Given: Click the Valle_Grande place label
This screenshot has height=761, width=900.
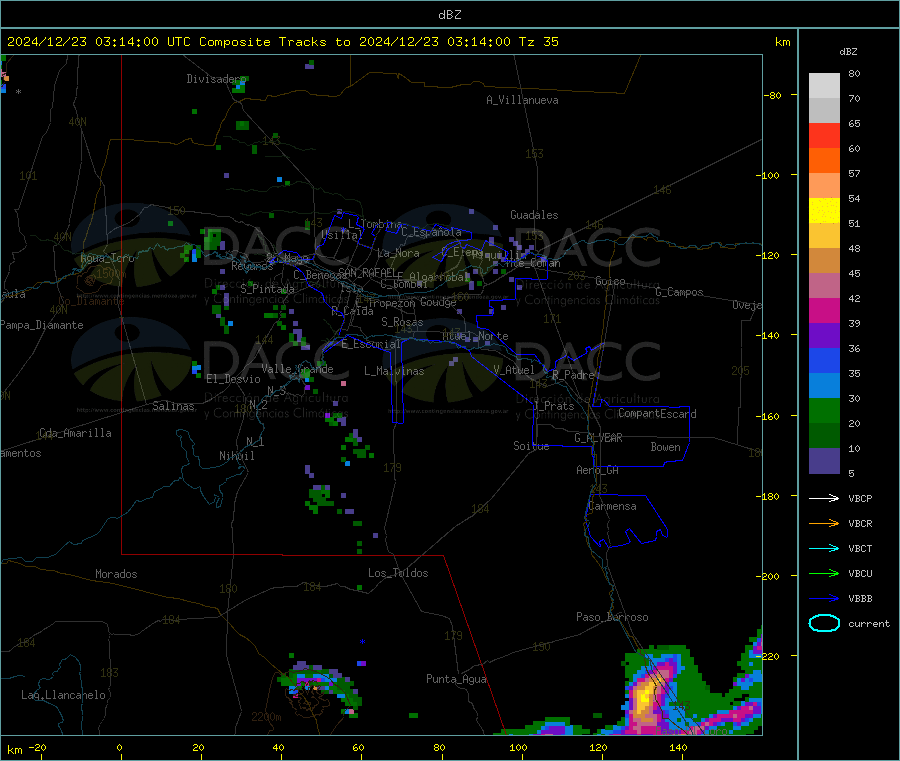Looking at the screenshot, I should pos(297,369).
